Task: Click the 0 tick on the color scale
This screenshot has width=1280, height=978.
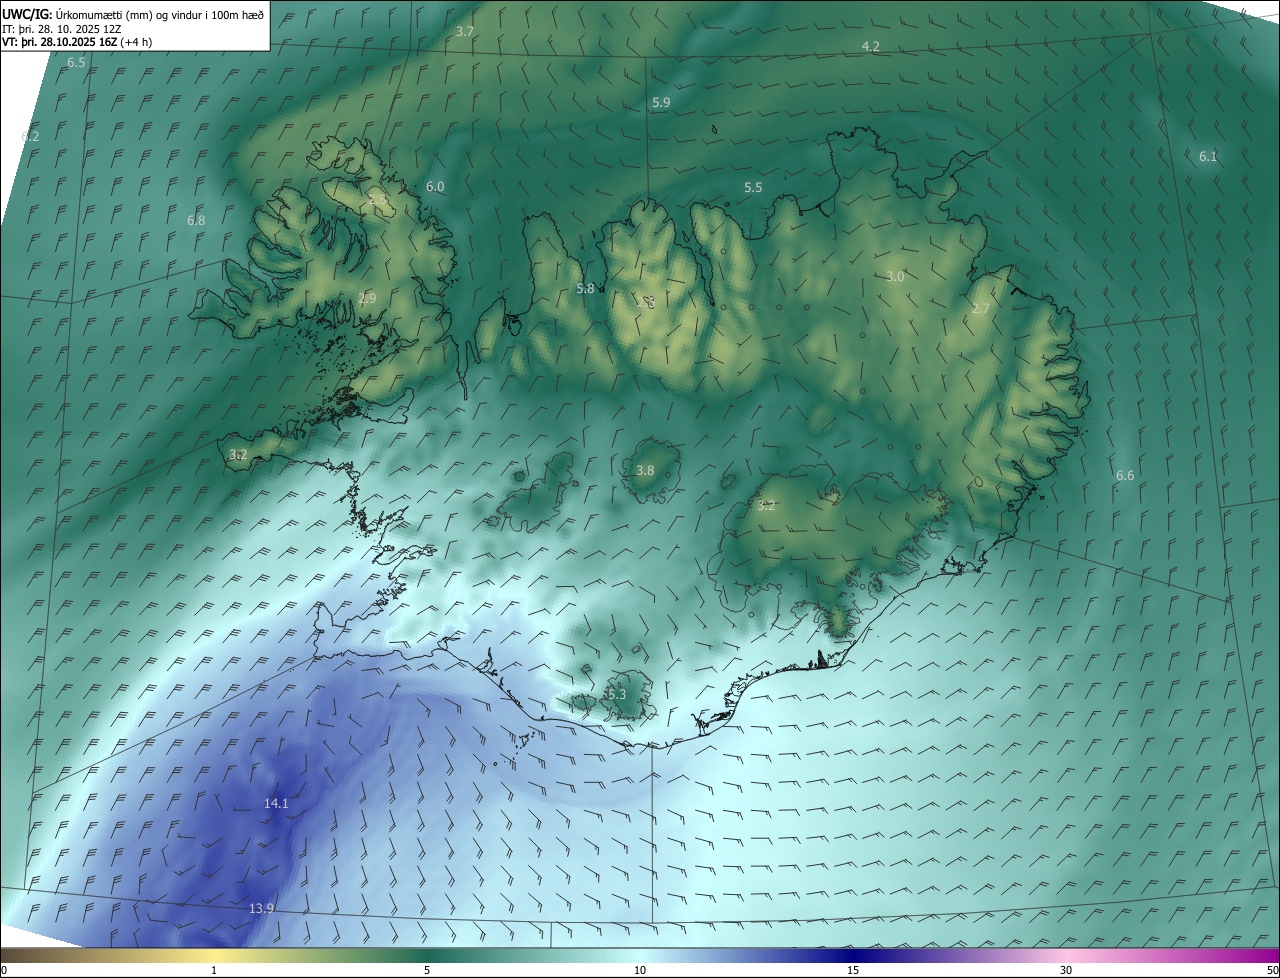Action: (x=4, y=970)
